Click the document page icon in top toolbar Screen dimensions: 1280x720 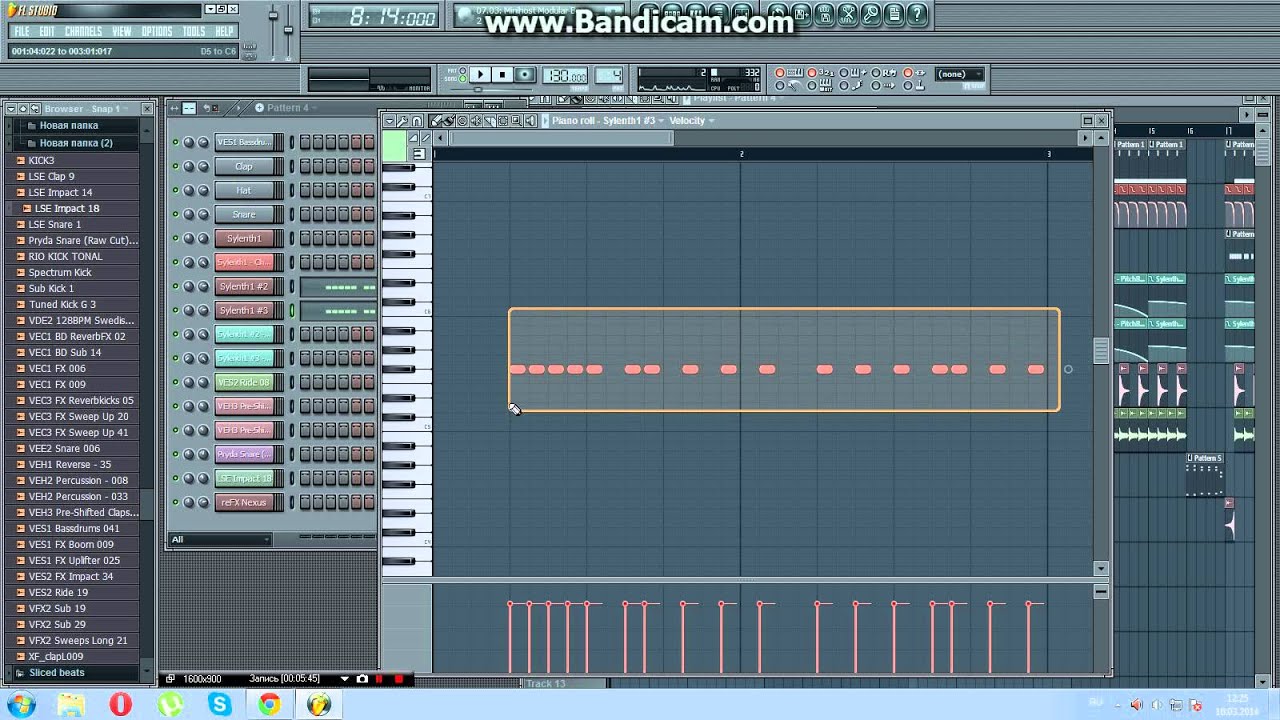point(894,14)
